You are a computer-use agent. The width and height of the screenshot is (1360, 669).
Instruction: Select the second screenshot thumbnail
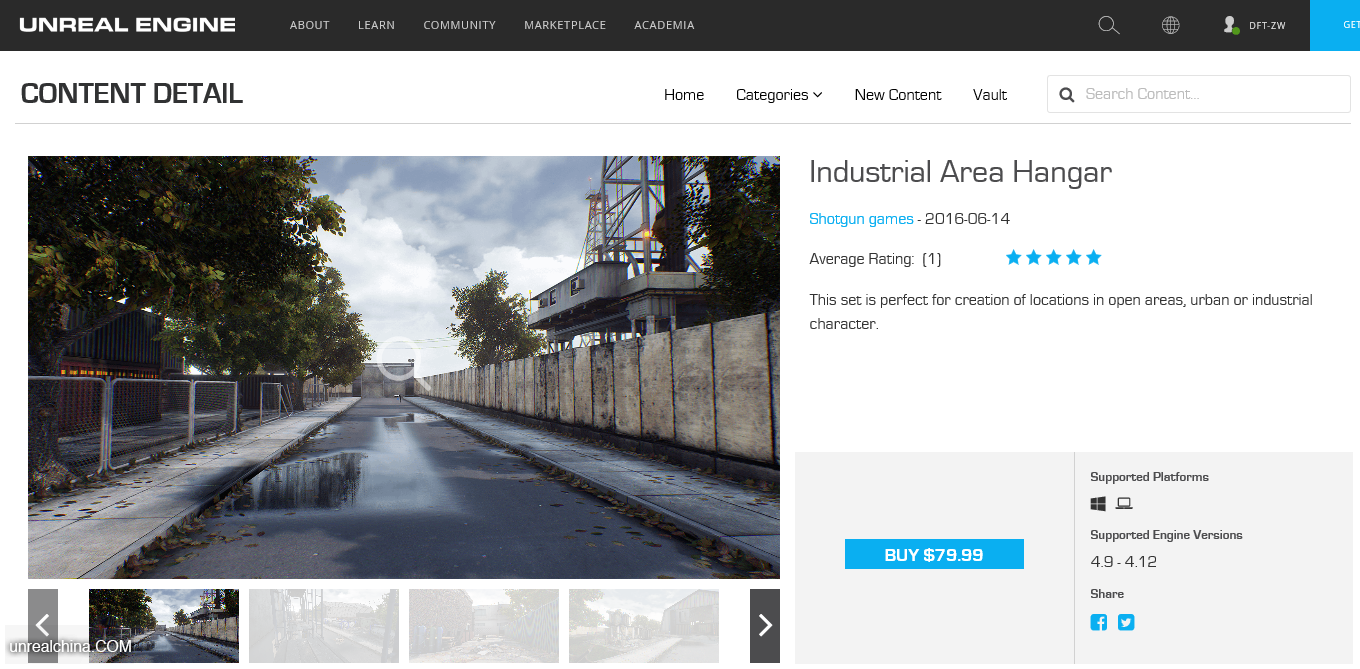pyautogui.click(x=324, y=626)
